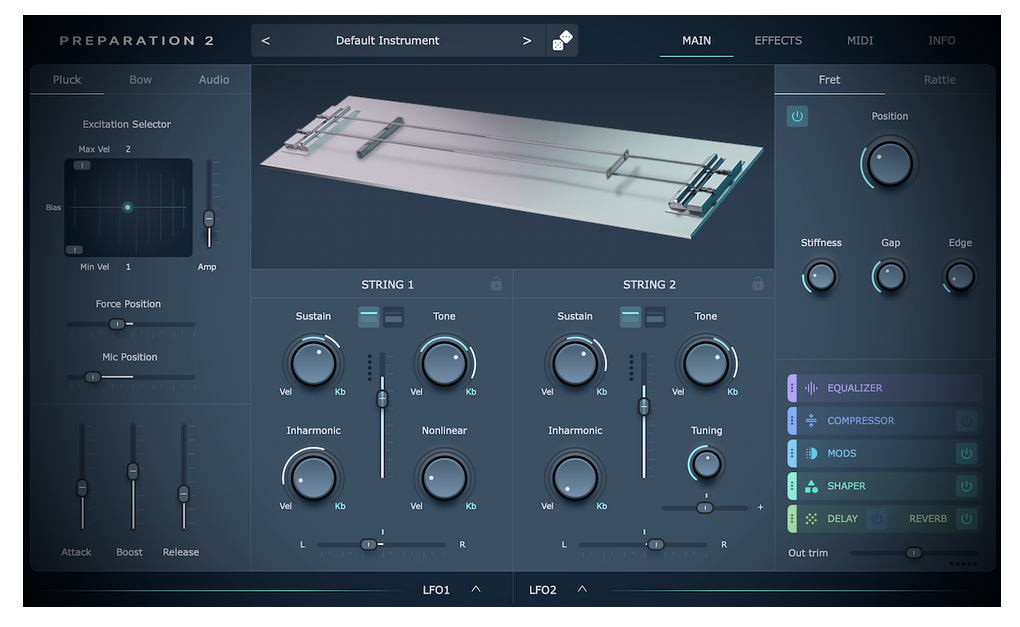Open the REVERB effect
Viewport: 1020px width, 627px height.
(928, 518)
